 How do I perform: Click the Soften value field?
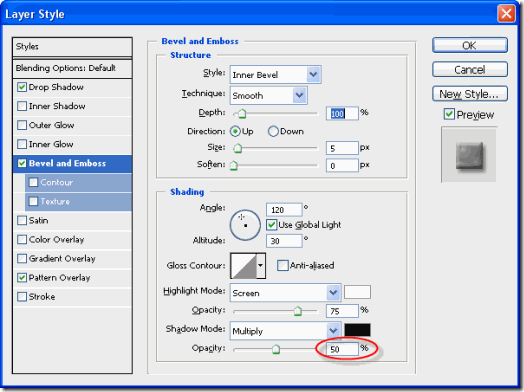[x=342, y=165]
